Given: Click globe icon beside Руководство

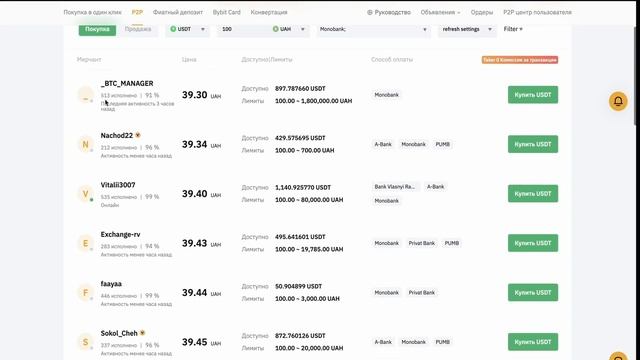Looking at the screenshot, I should (x=370, y=12).
